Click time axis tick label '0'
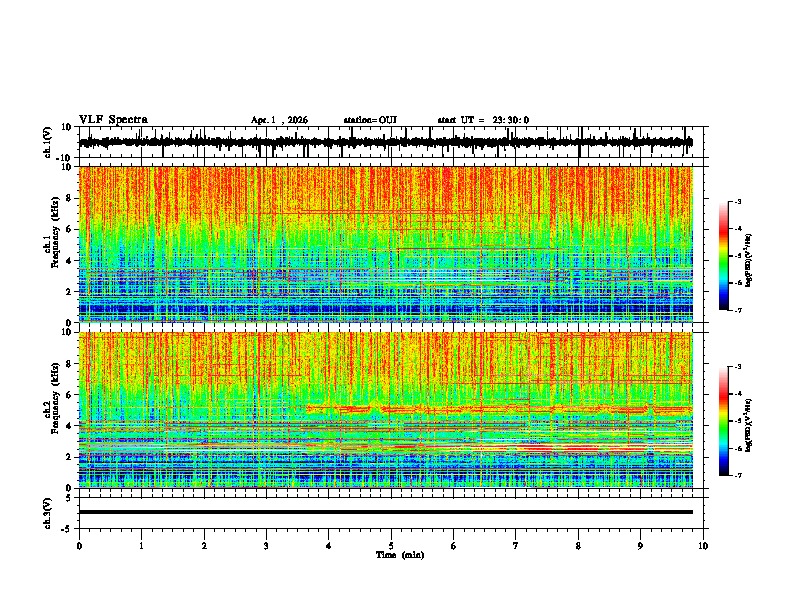 (x=79, y=546)
